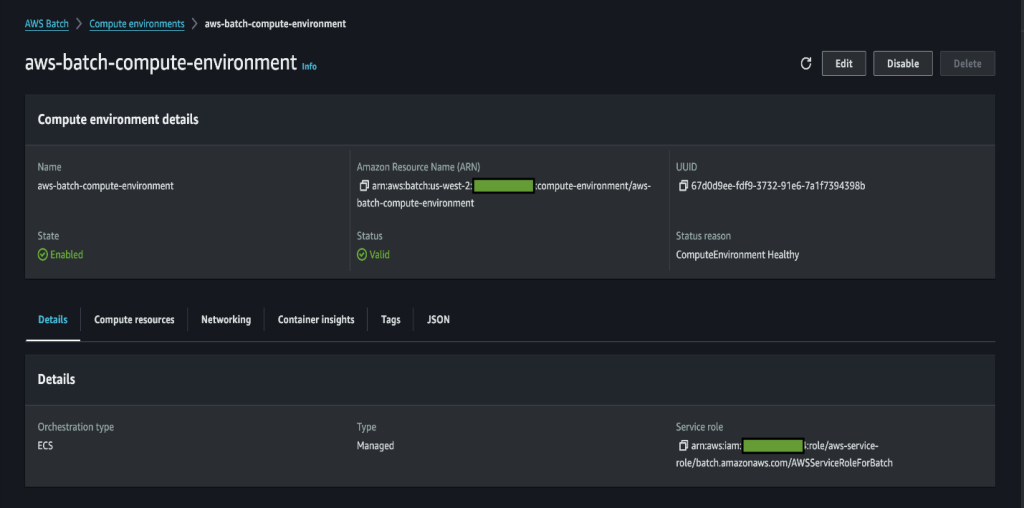Click the aws-batch-compute-environment breadcrumb text
Screen dimensions: 1024x508
pos(276,24)
